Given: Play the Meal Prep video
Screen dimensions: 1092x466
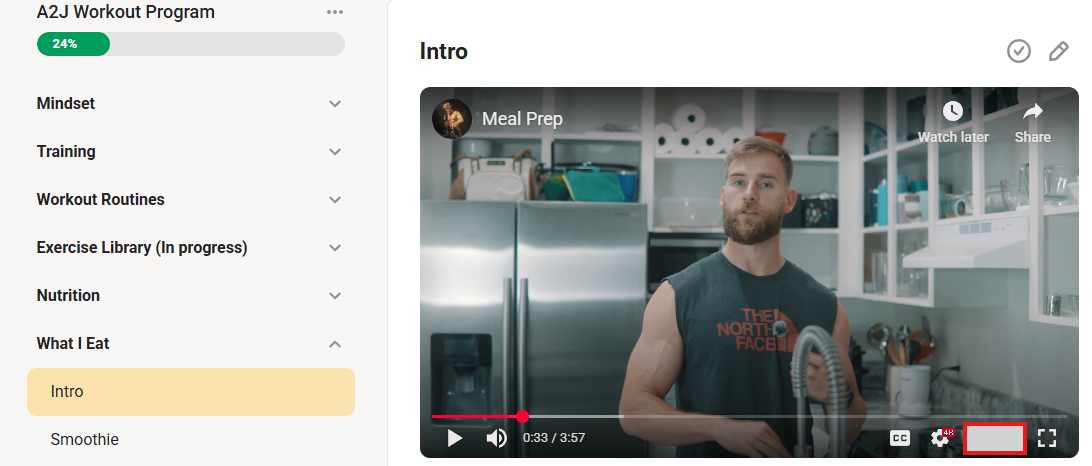Looking at the screenshot, I should [455, 438].
